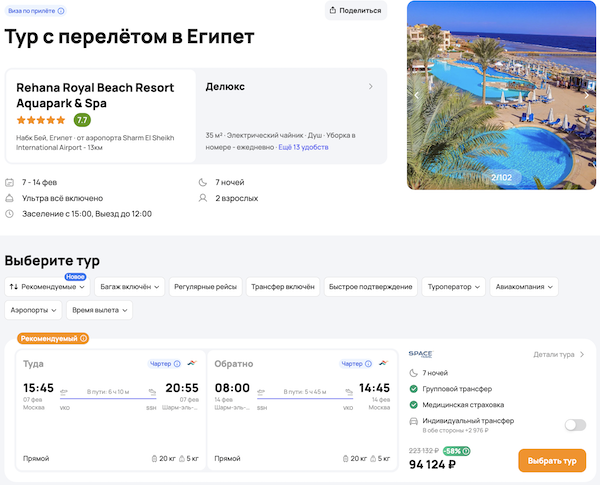Click the info icon beside 'Виза по прилёте'
600x485 pixels.
(61, 11)
